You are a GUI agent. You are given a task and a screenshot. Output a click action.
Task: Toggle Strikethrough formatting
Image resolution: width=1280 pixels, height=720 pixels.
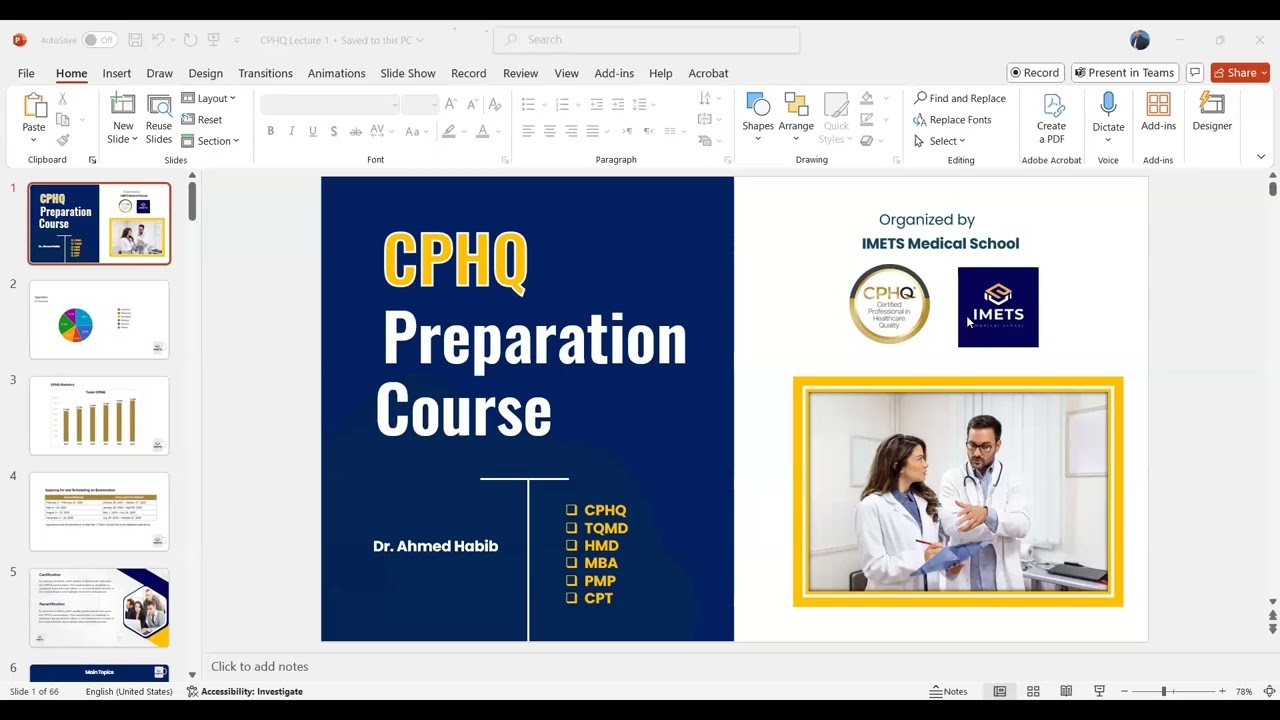point(355,131)
